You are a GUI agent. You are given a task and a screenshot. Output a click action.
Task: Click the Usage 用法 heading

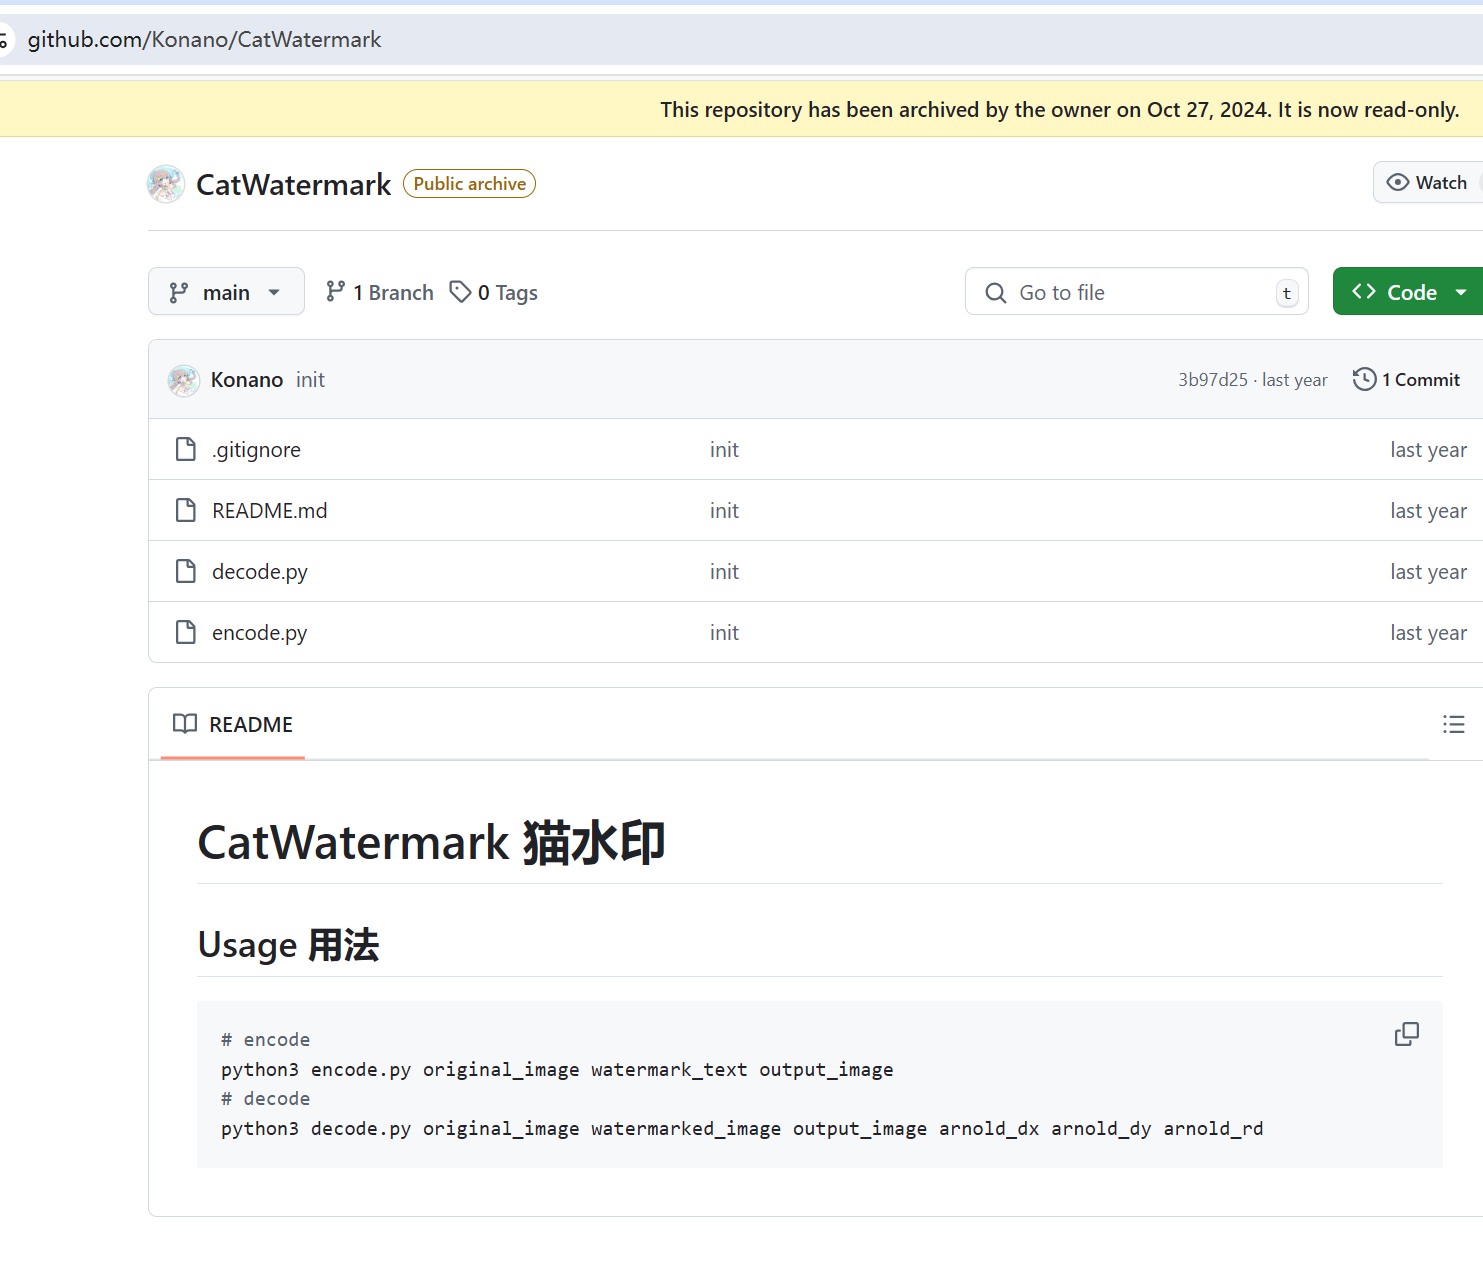(x=289, y=945)
